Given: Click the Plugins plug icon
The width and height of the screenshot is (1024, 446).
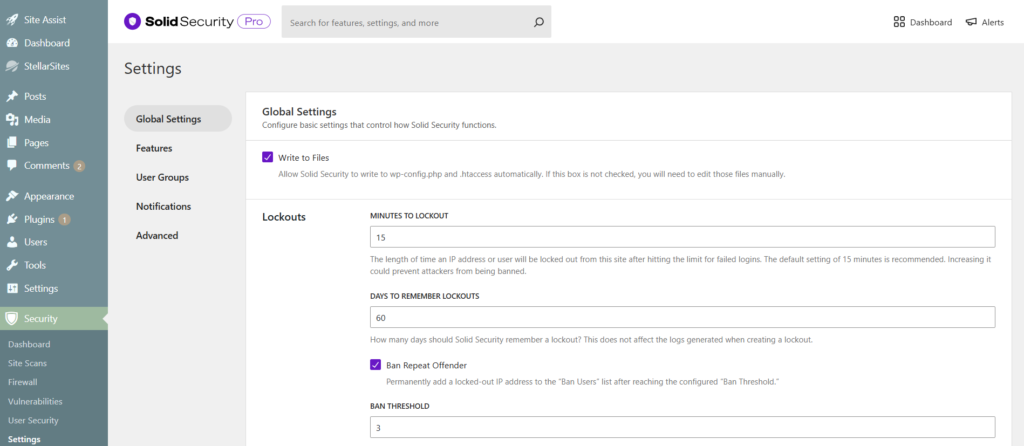Looking at the screenshot, I should pyautogui.click(x=12, y=219).
